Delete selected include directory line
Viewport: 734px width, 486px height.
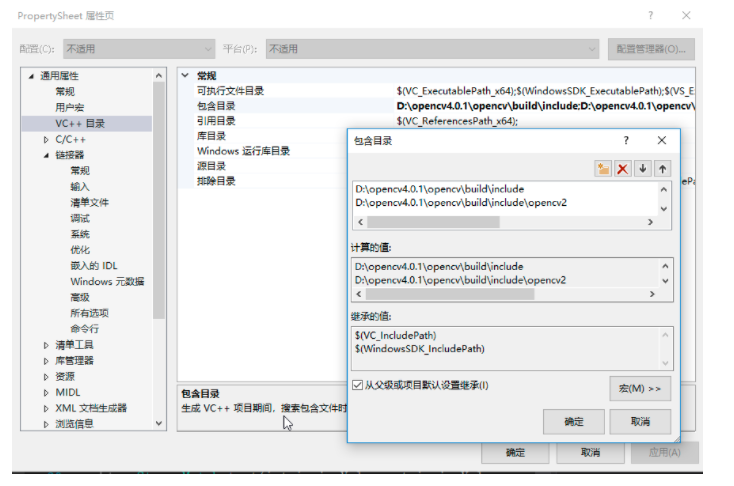click(623, 169)
